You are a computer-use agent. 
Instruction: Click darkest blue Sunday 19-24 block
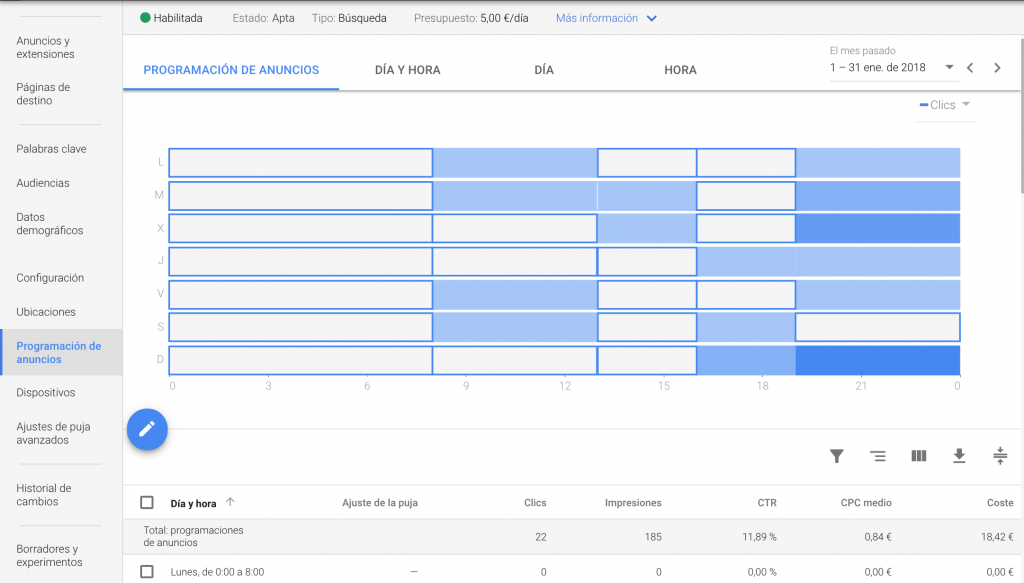pyautogui.click(x=878, y=360)
